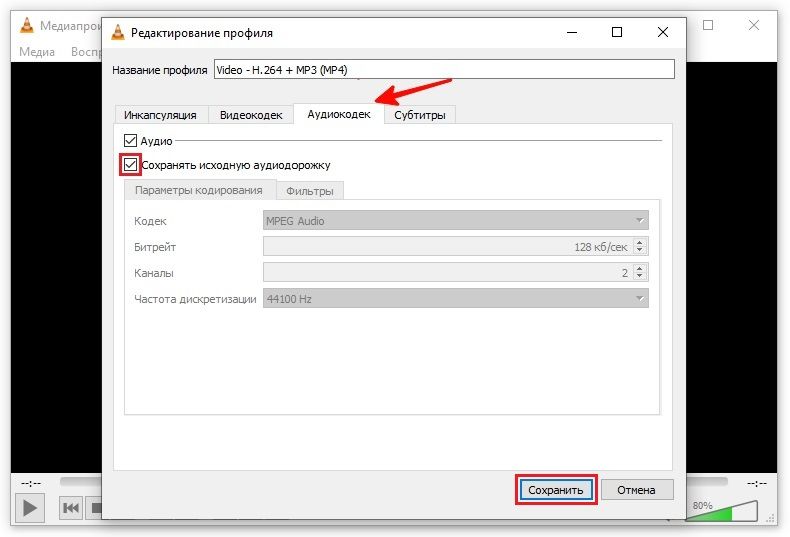
Task: Decrease bitrate with the down arrow
Action: pos(641,251)
